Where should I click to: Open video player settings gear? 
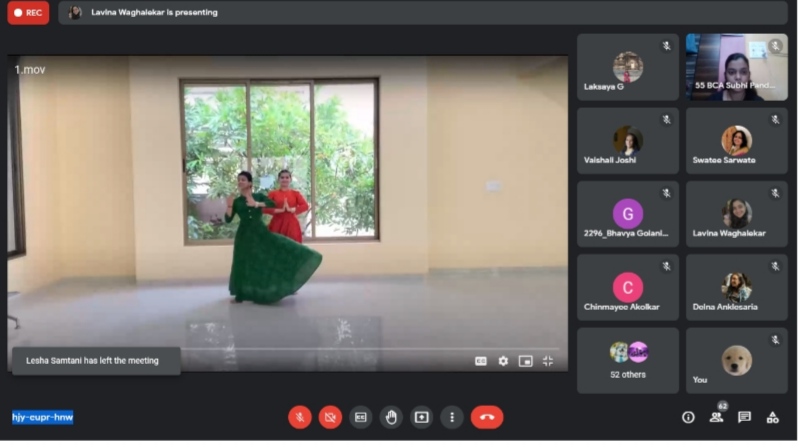point(503,361)
